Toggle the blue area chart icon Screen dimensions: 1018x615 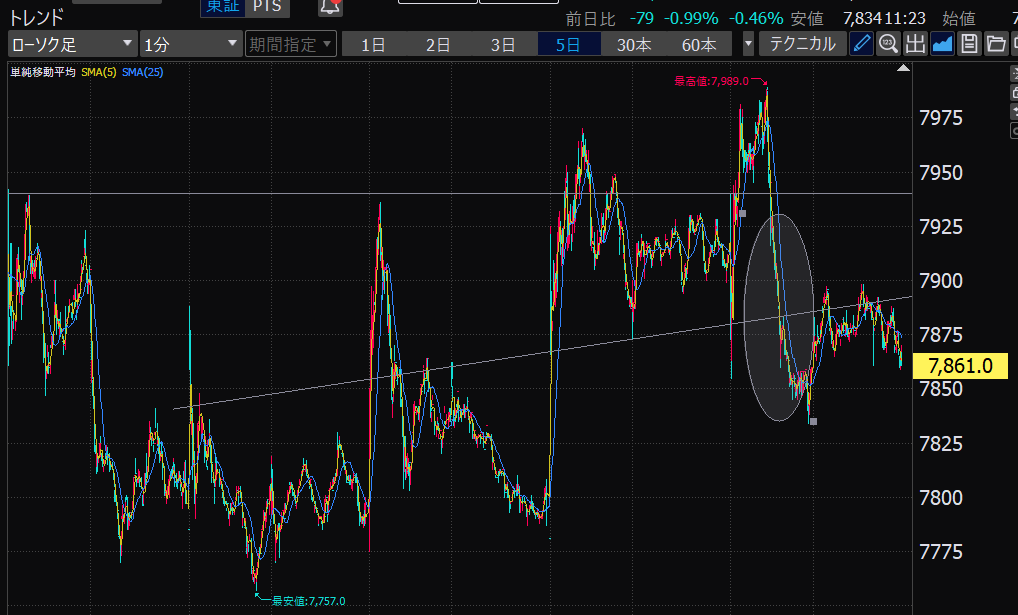point(942,43)
